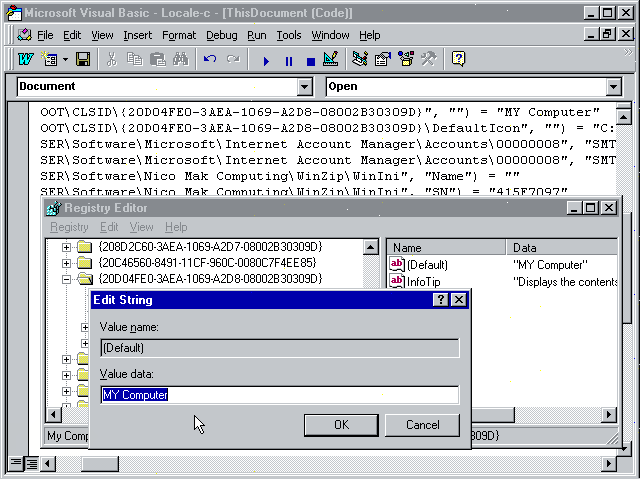The height and width of the screenshot is (480, 640).
Task: Click OK in Edit String dialog
Action: point(341,425)
